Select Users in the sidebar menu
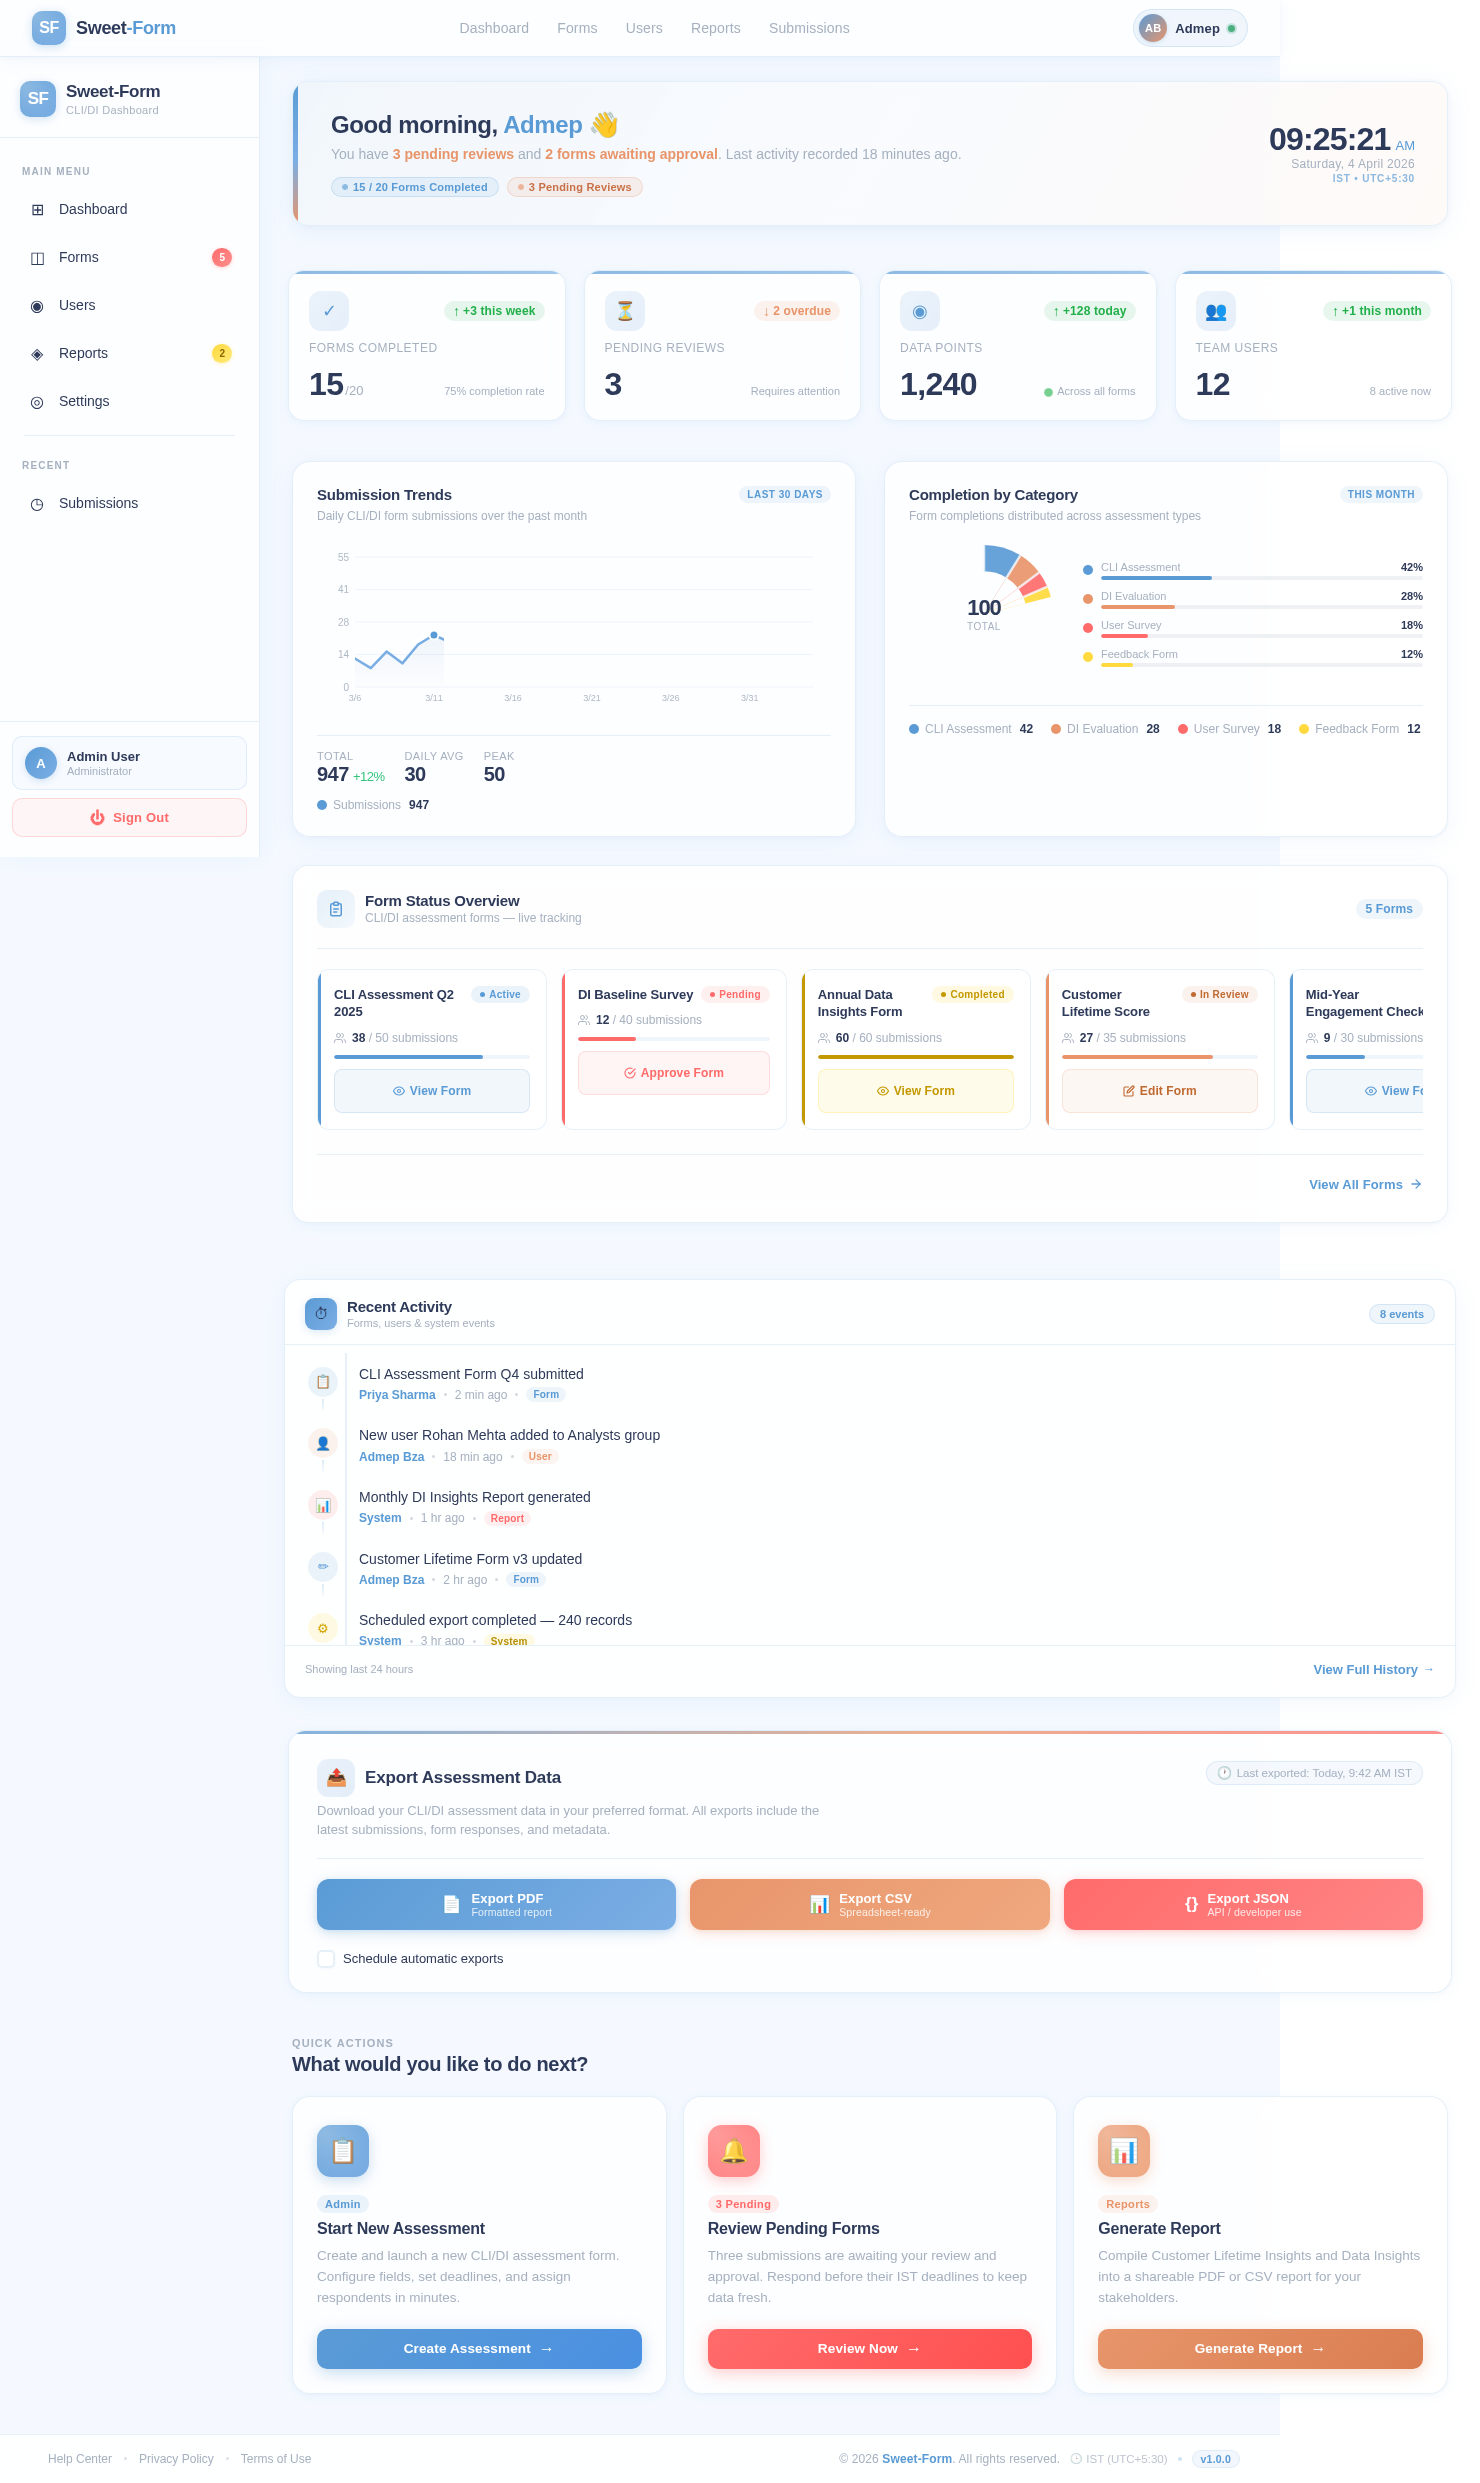The width and height of the screenshot is (1480, 2483). (129, 305)
